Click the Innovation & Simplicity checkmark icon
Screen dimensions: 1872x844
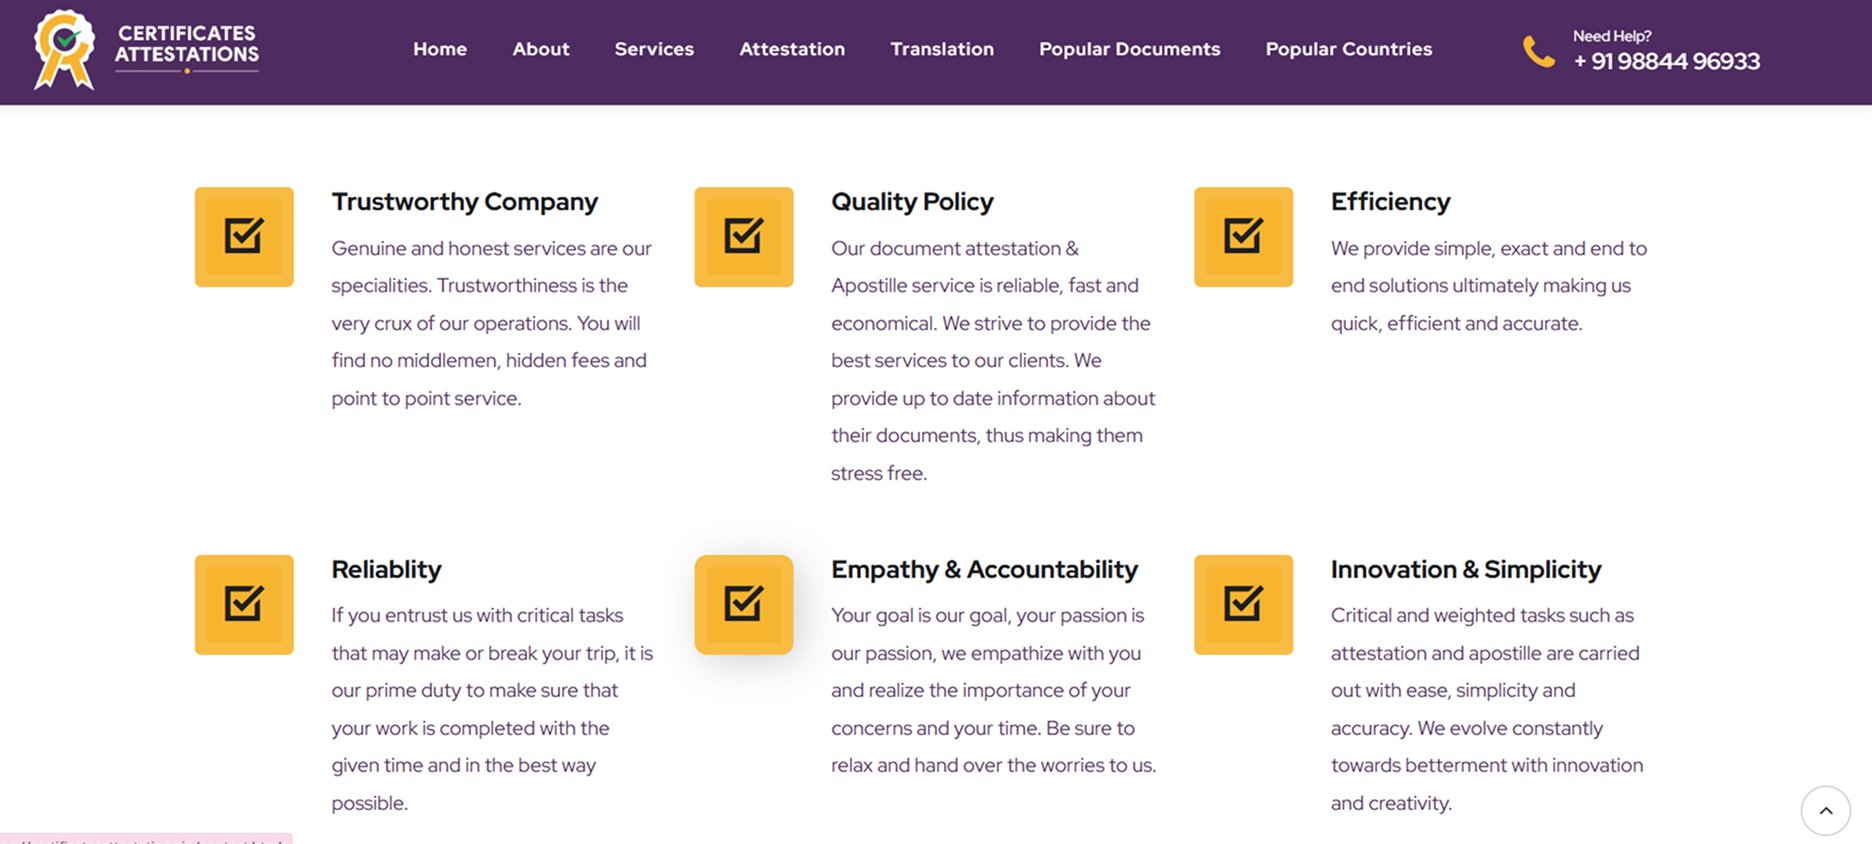(1243, 604)
